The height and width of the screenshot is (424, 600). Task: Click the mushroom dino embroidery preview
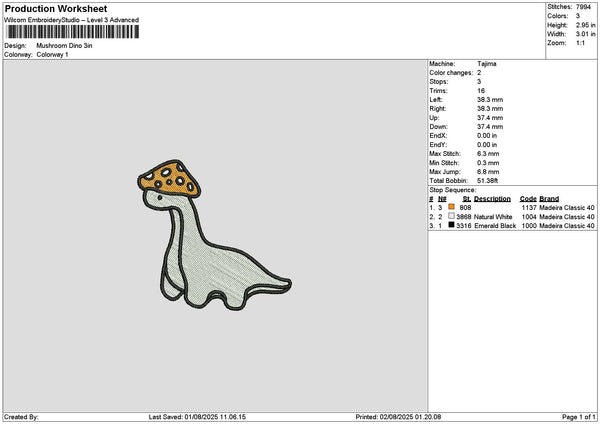point(214,235)
